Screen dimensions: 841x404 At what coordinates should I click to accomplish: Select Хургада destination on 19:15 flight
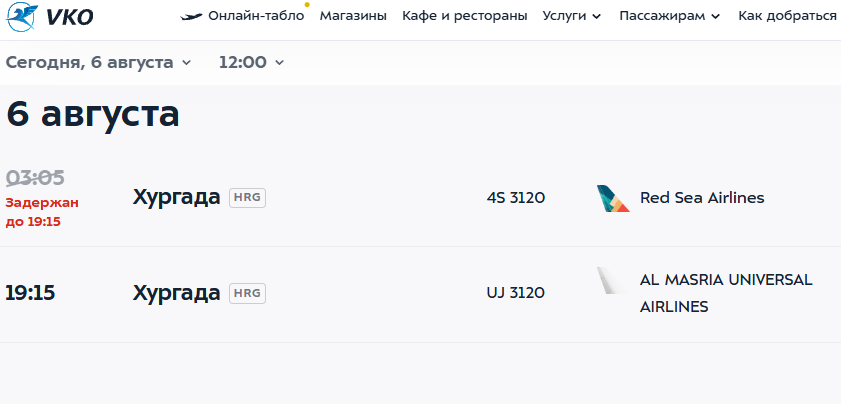point(176,293)
